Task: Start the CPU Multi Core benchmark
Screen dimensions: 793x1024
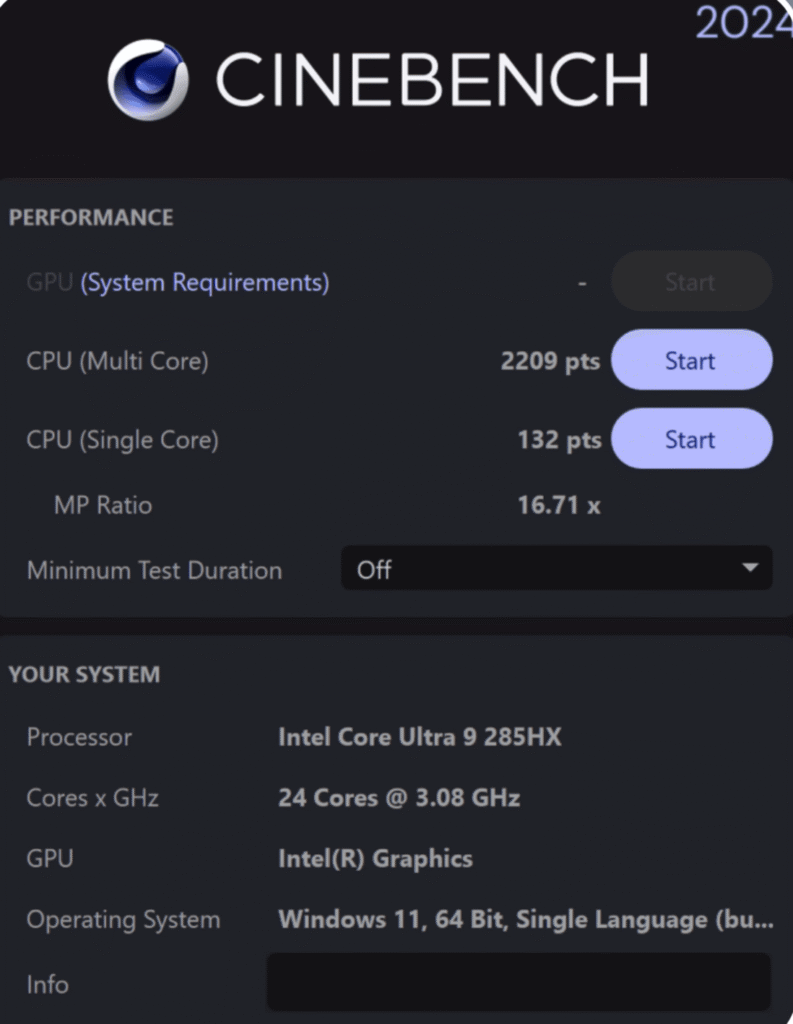Action: [x=691, y=361]
